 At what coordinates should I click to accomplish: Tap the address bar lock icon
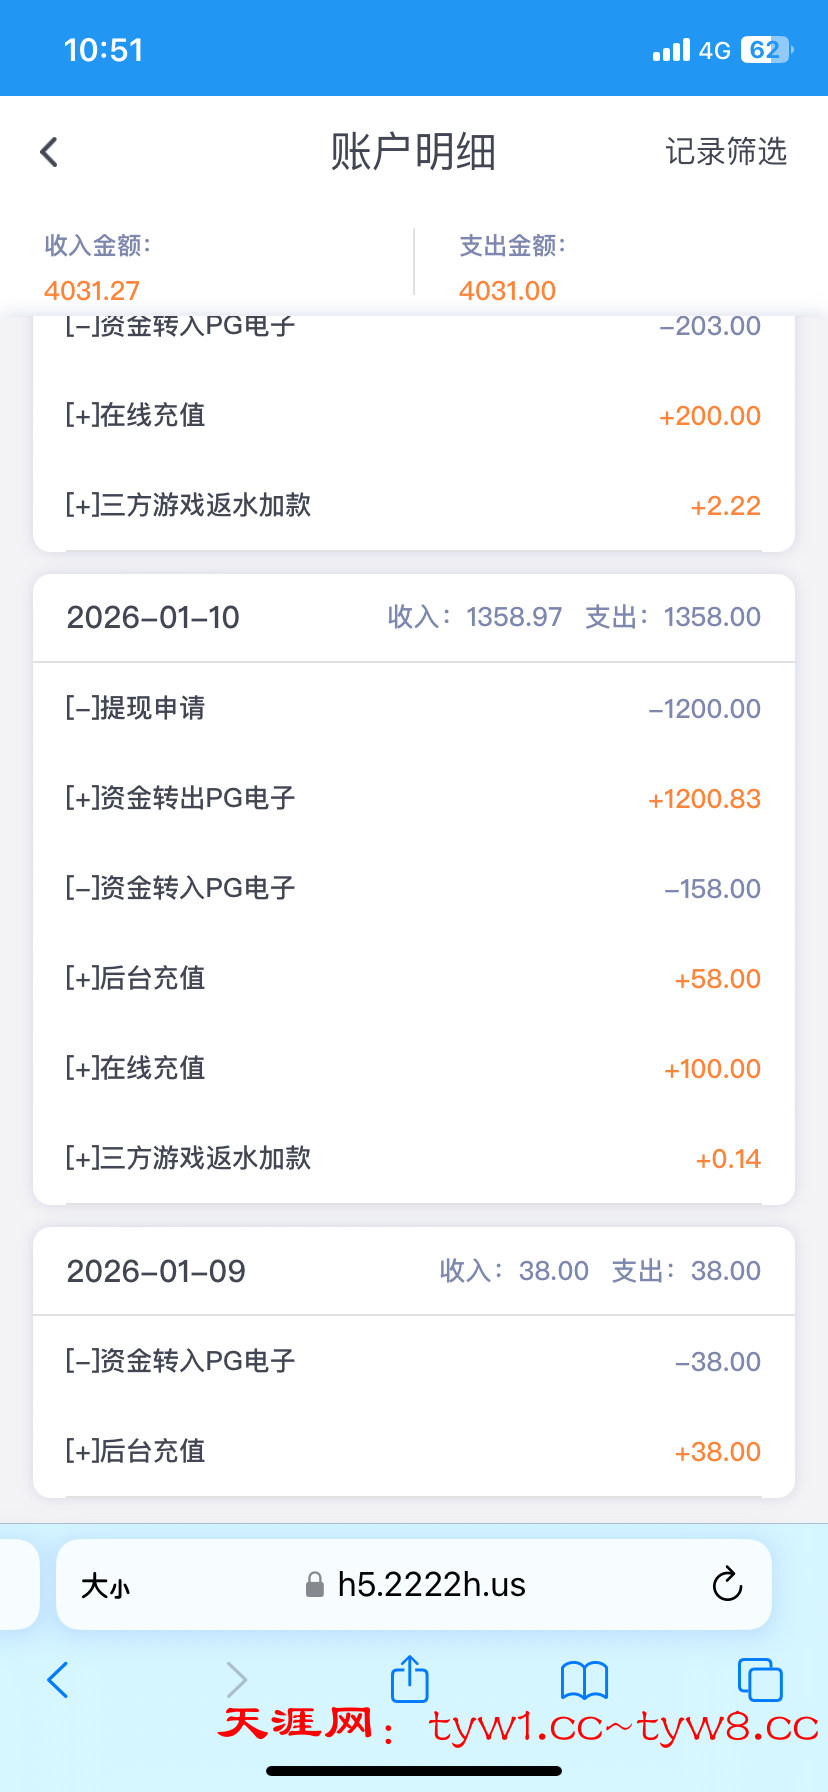pyautogui.click(x=314, y=1585)
